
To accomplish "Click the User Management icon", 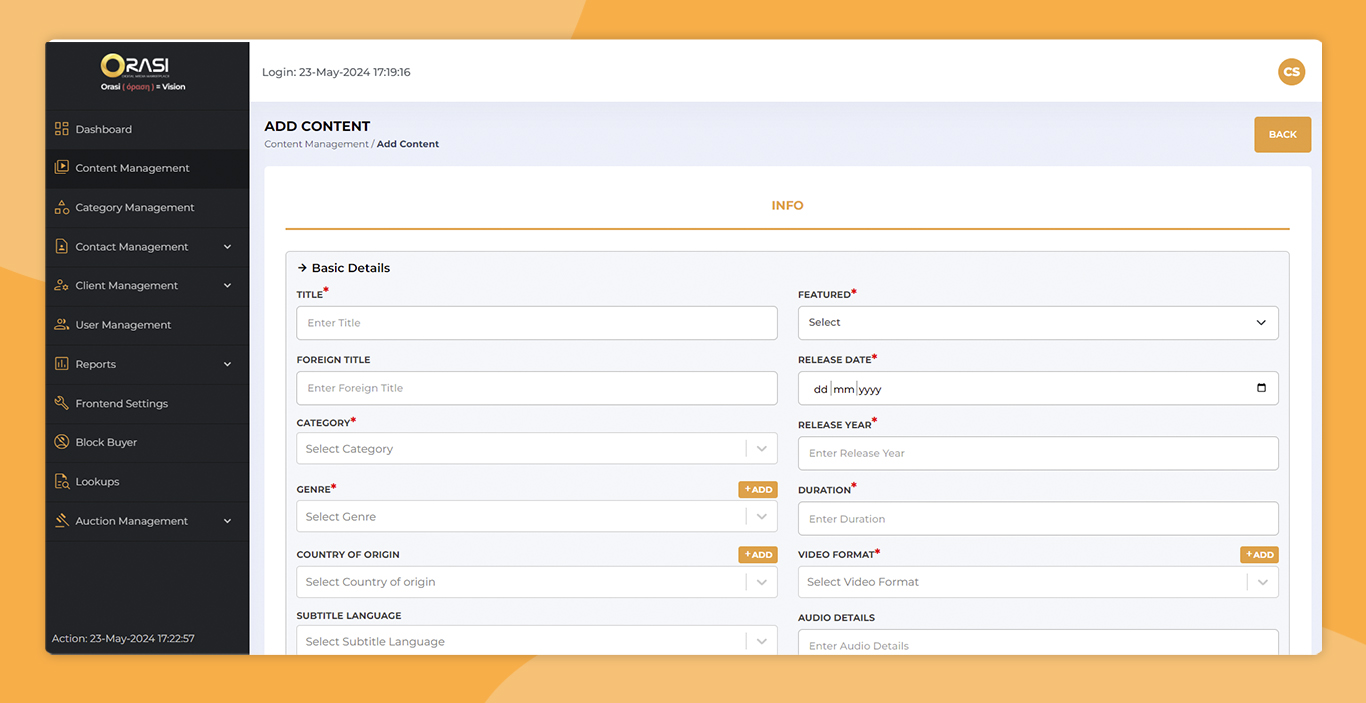I will 62,325.
